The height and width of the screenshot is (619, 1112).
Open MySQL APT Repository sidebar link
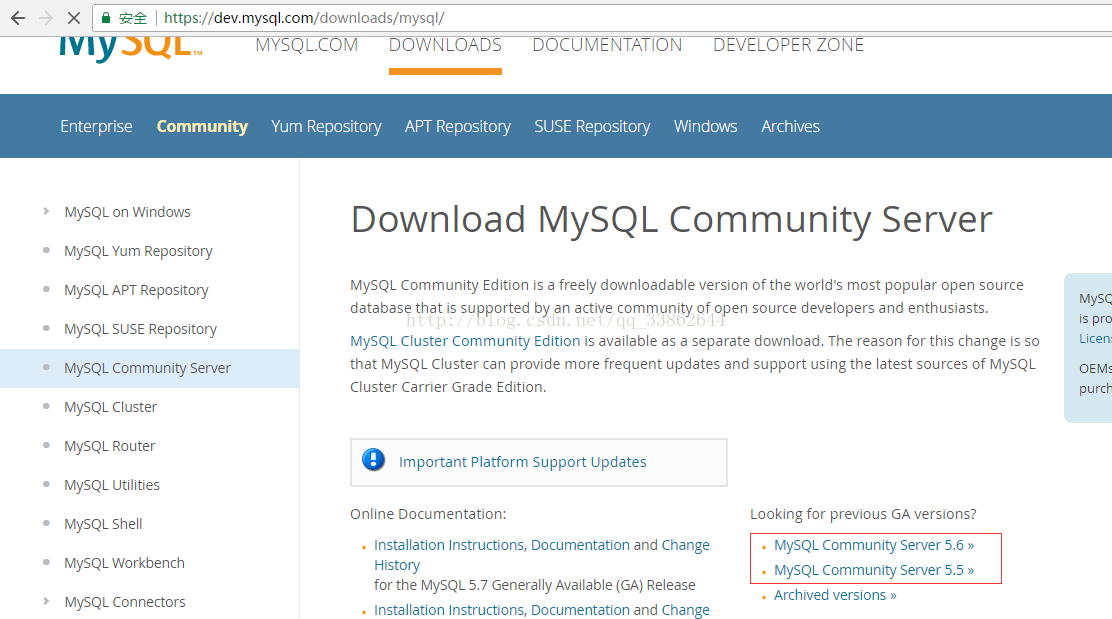(x=136, y=290)
